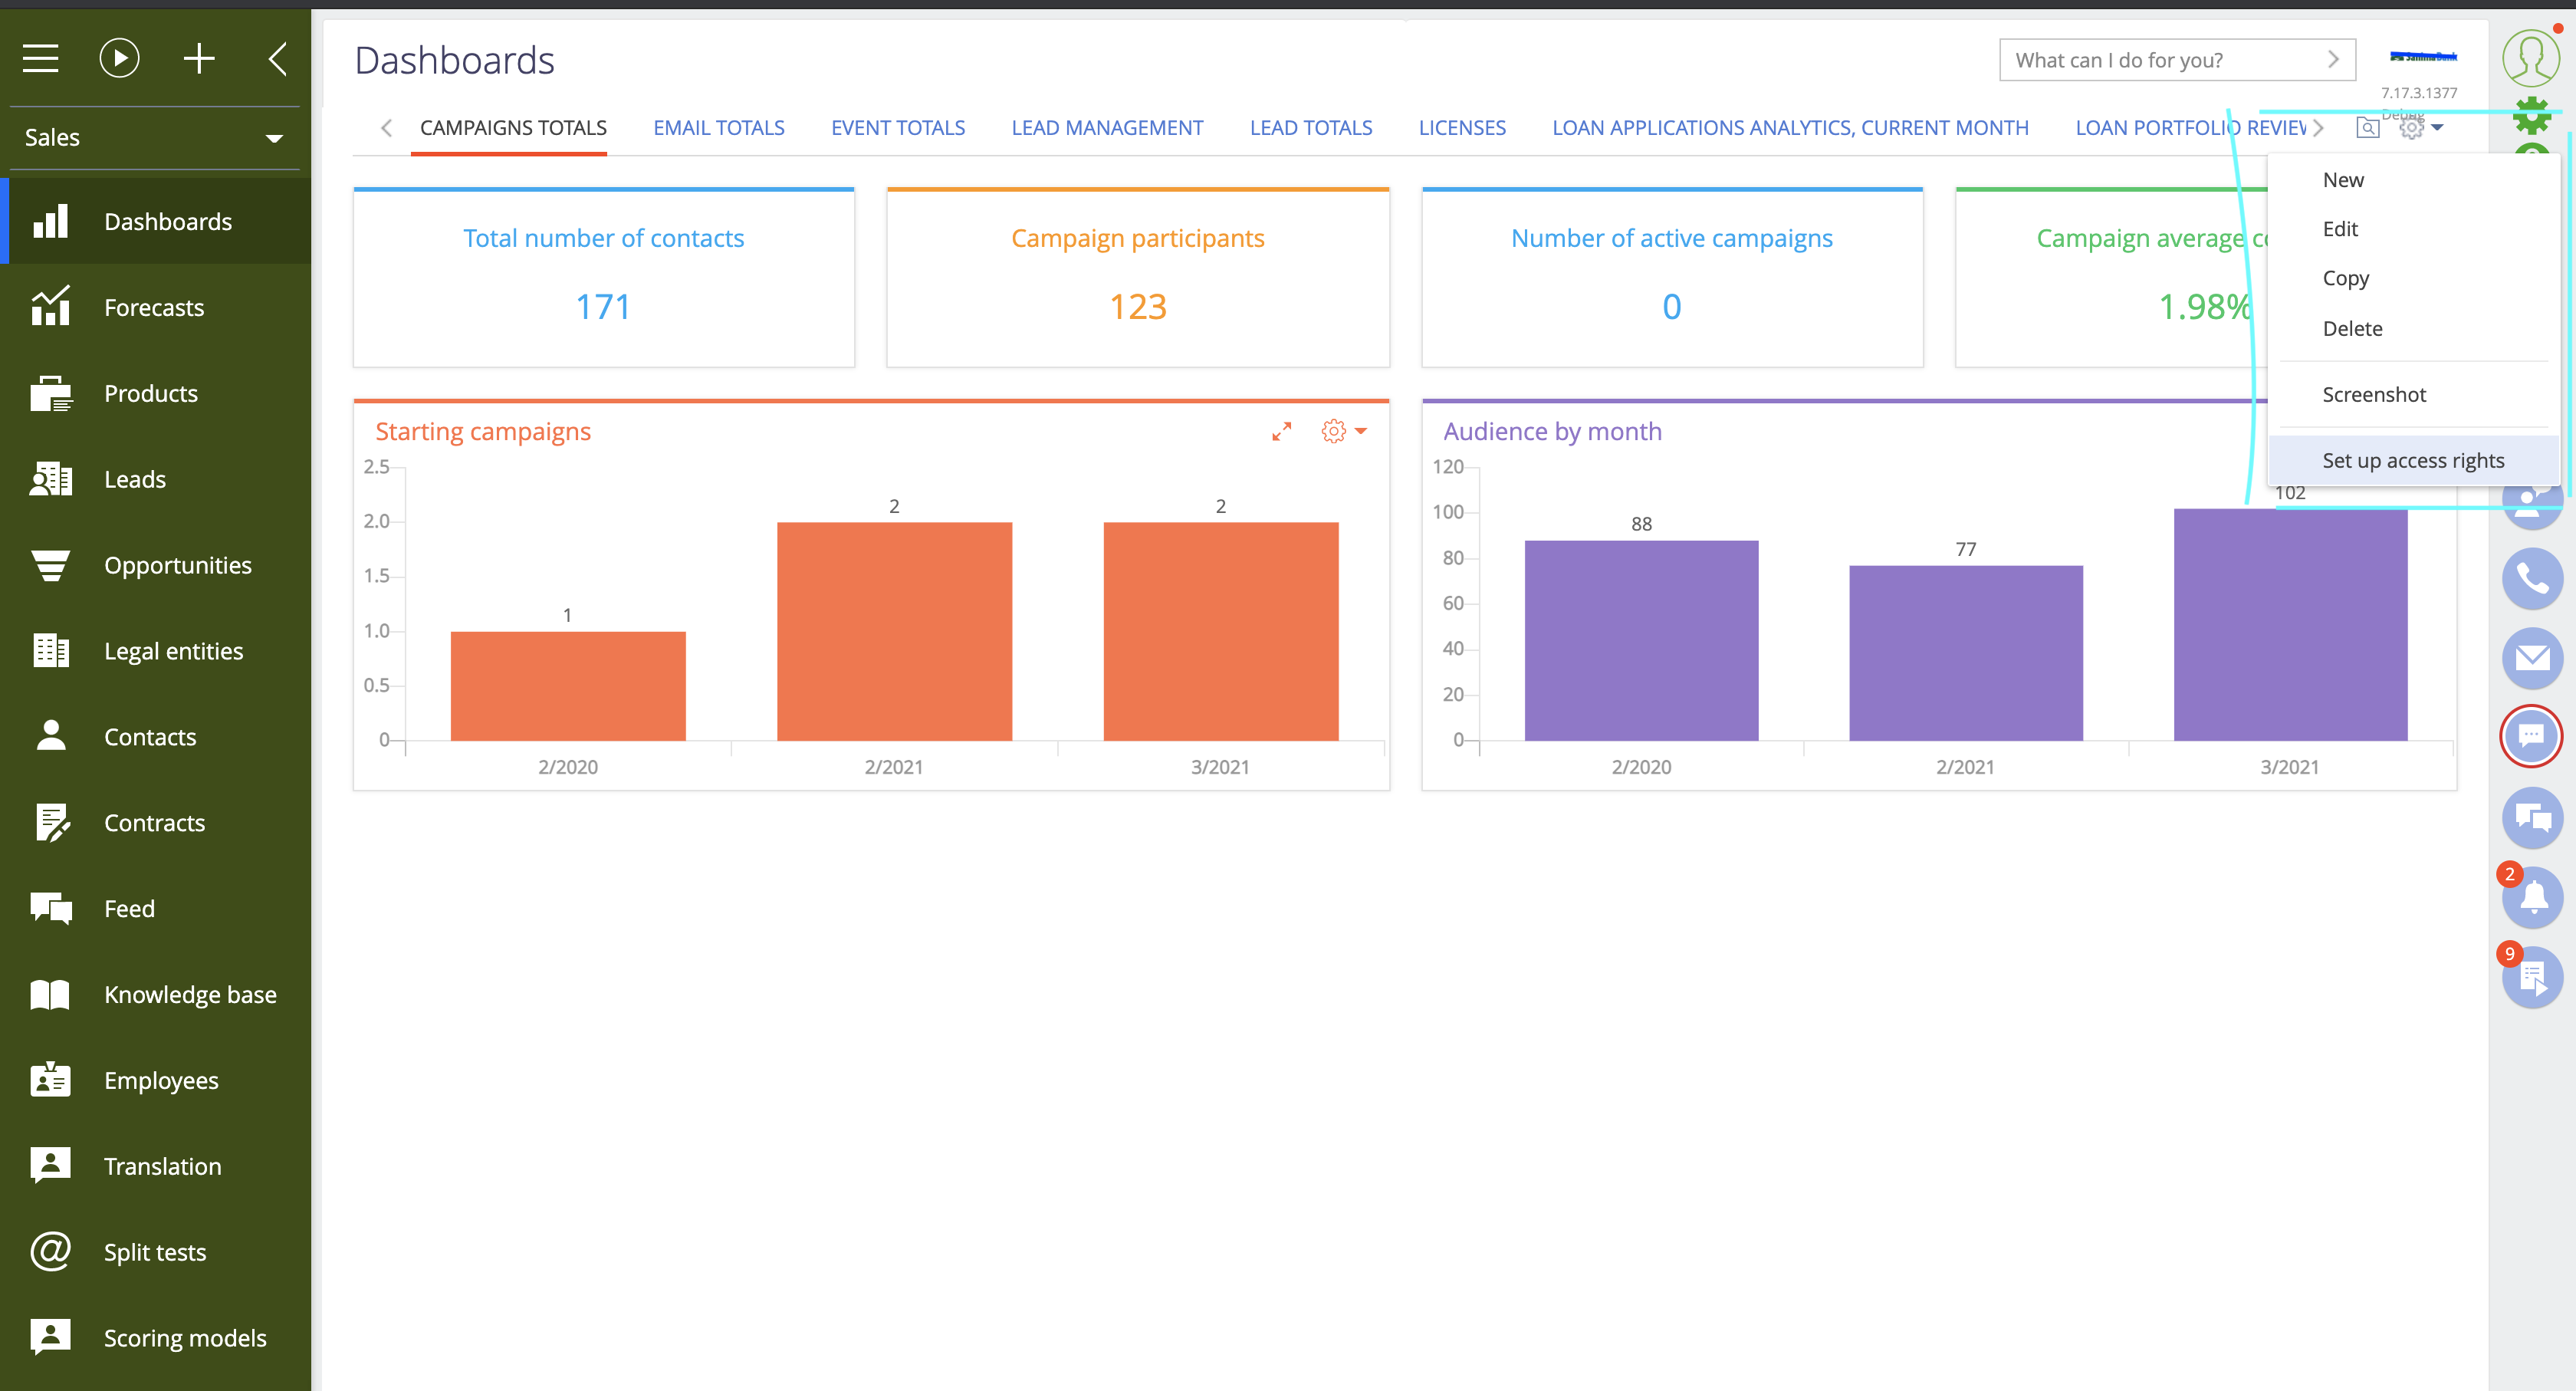Open the user profile avatar icon
This screenshot has width=2576, height=1391.
click(2530, 58)
